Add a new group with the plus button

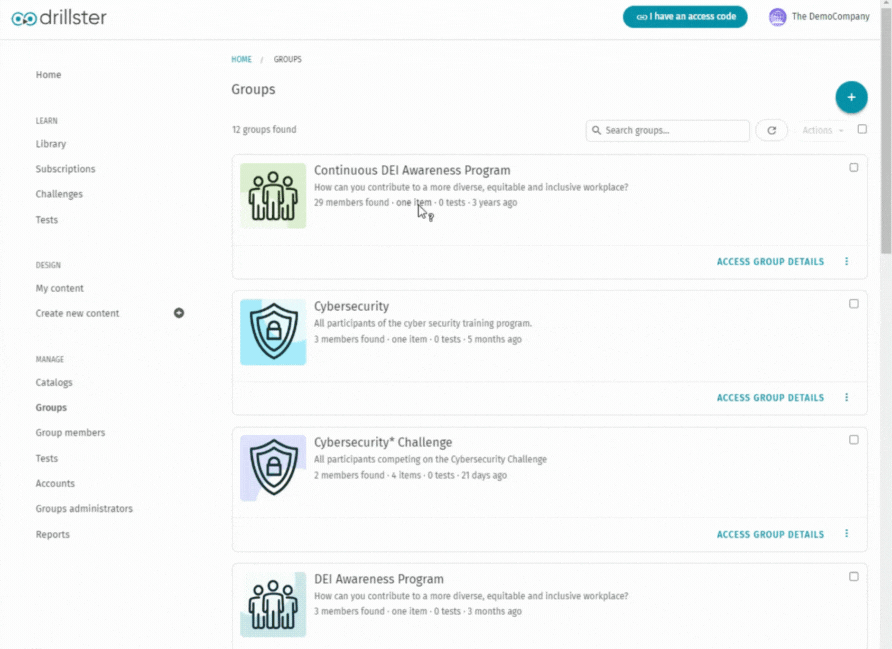click(x=851, y=97)
